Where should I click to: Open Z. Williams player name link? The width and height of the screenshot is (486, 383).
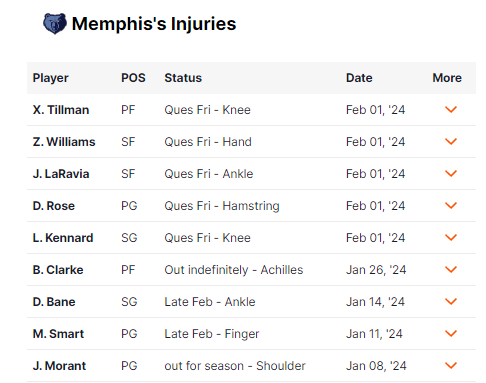tap(64, 142)
